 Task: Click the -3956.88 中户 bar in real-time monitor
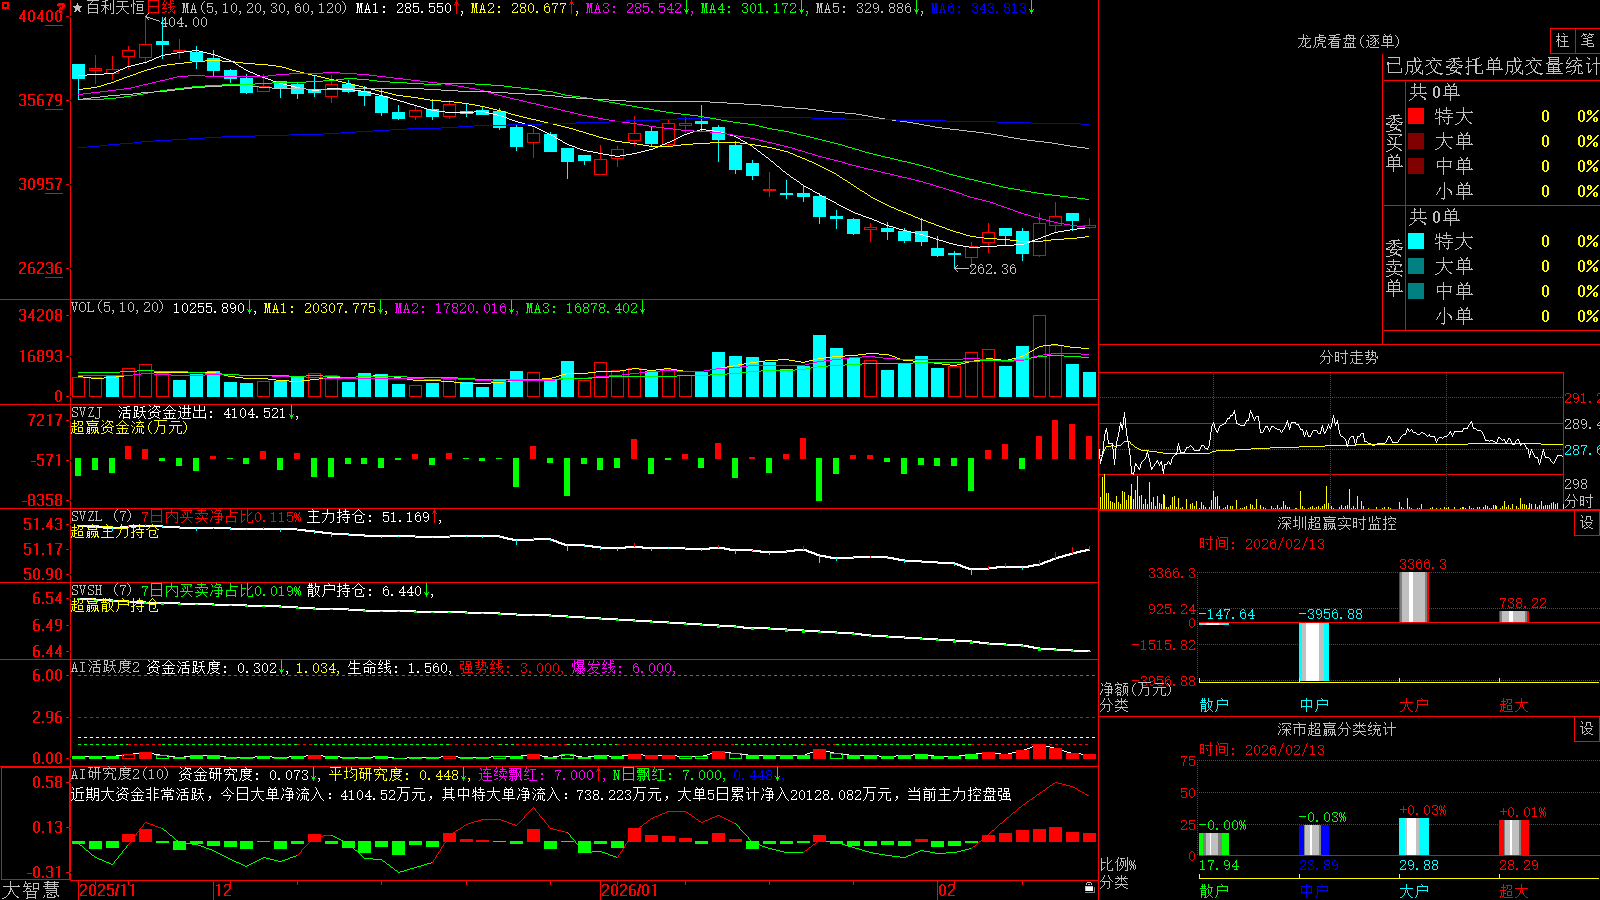[x=1313, y=652]
